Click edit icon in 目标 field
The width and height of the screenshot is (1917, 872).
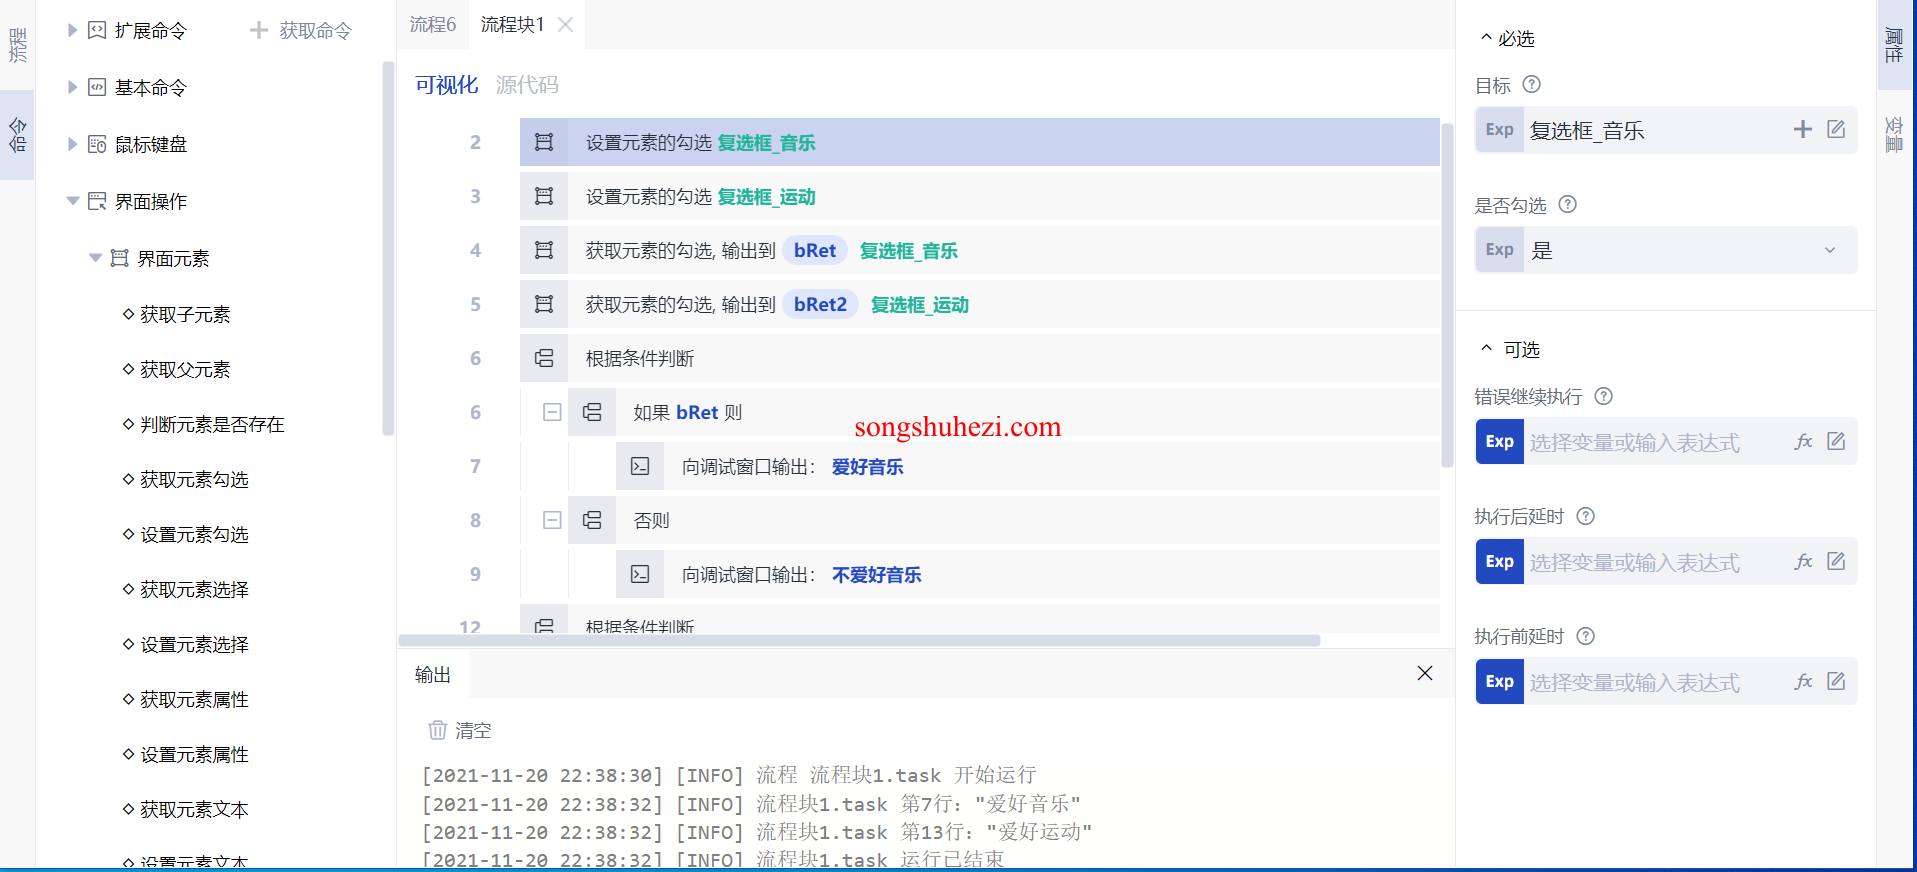point(1836,129)
